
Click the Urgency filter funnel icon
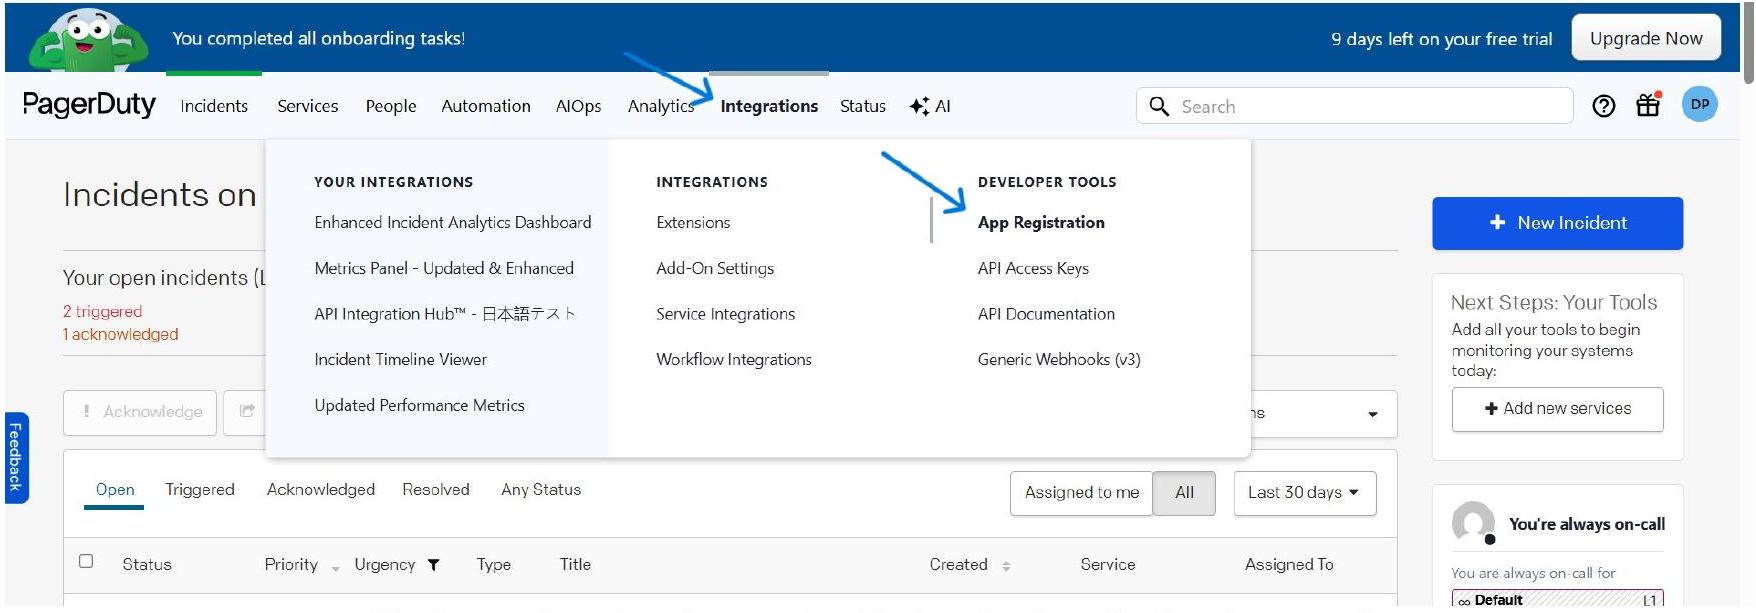434,565
